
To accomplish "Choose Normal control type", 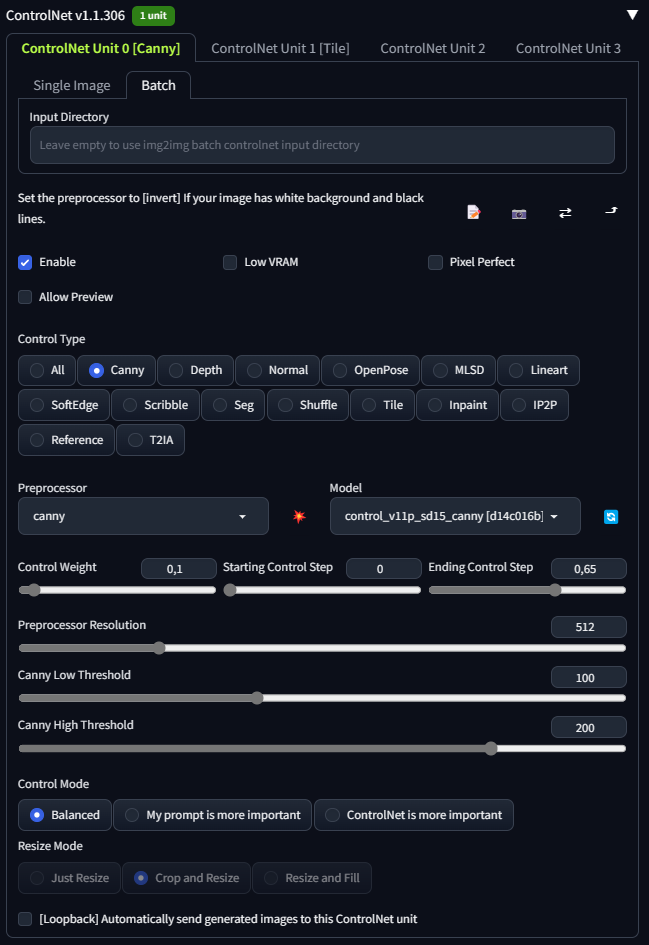I will pos(277,370).
